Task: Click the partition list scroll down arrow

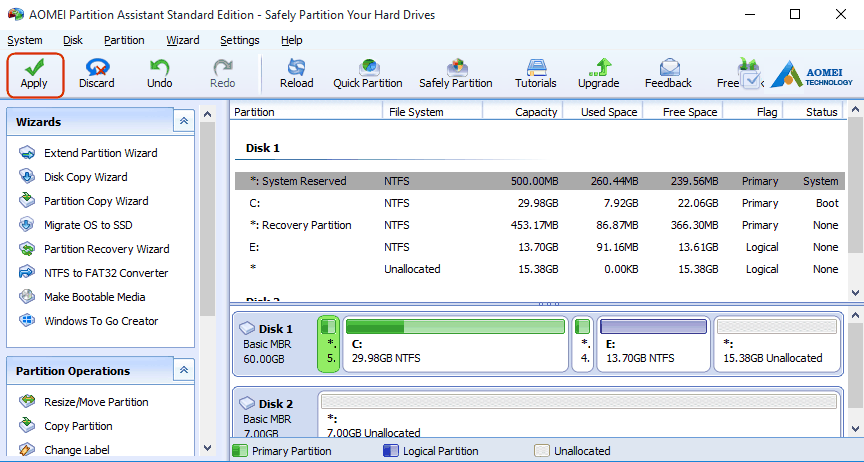Action: [855, 293]
